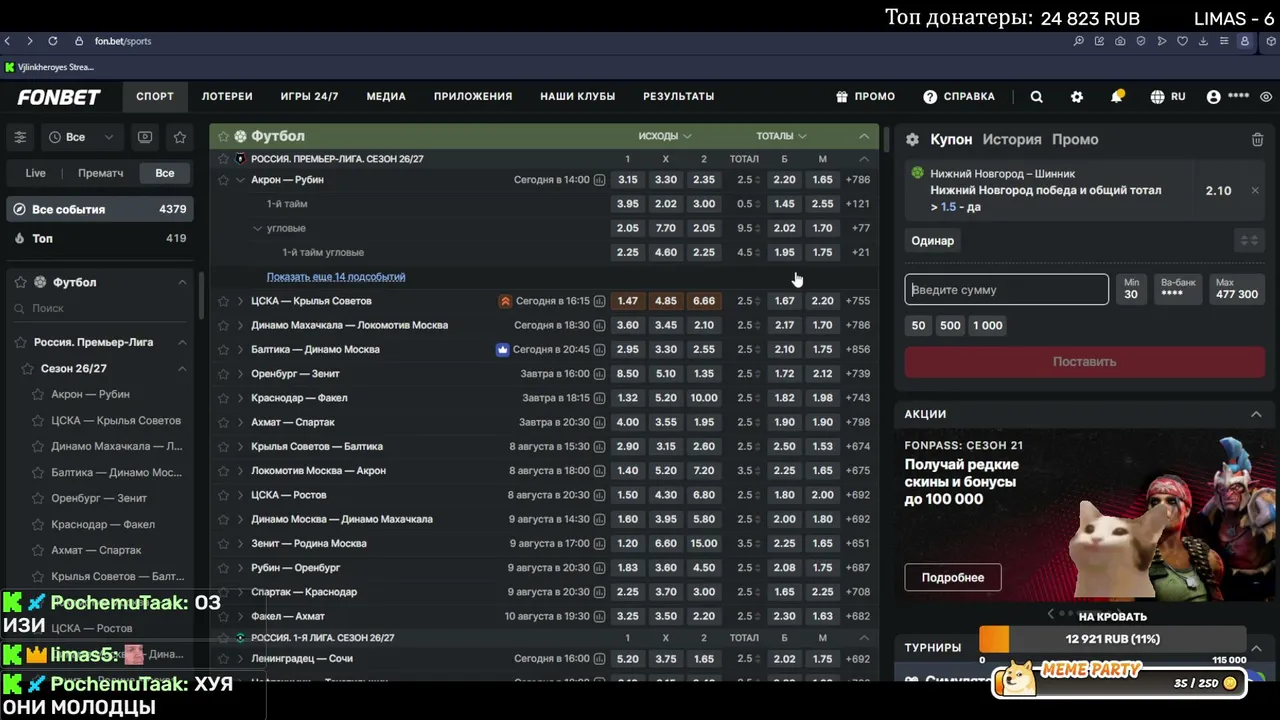Remove Нижний Новгород – Шинник bet from coupon
Screen dimensions: 1280x720
(x=1255, y=191)
